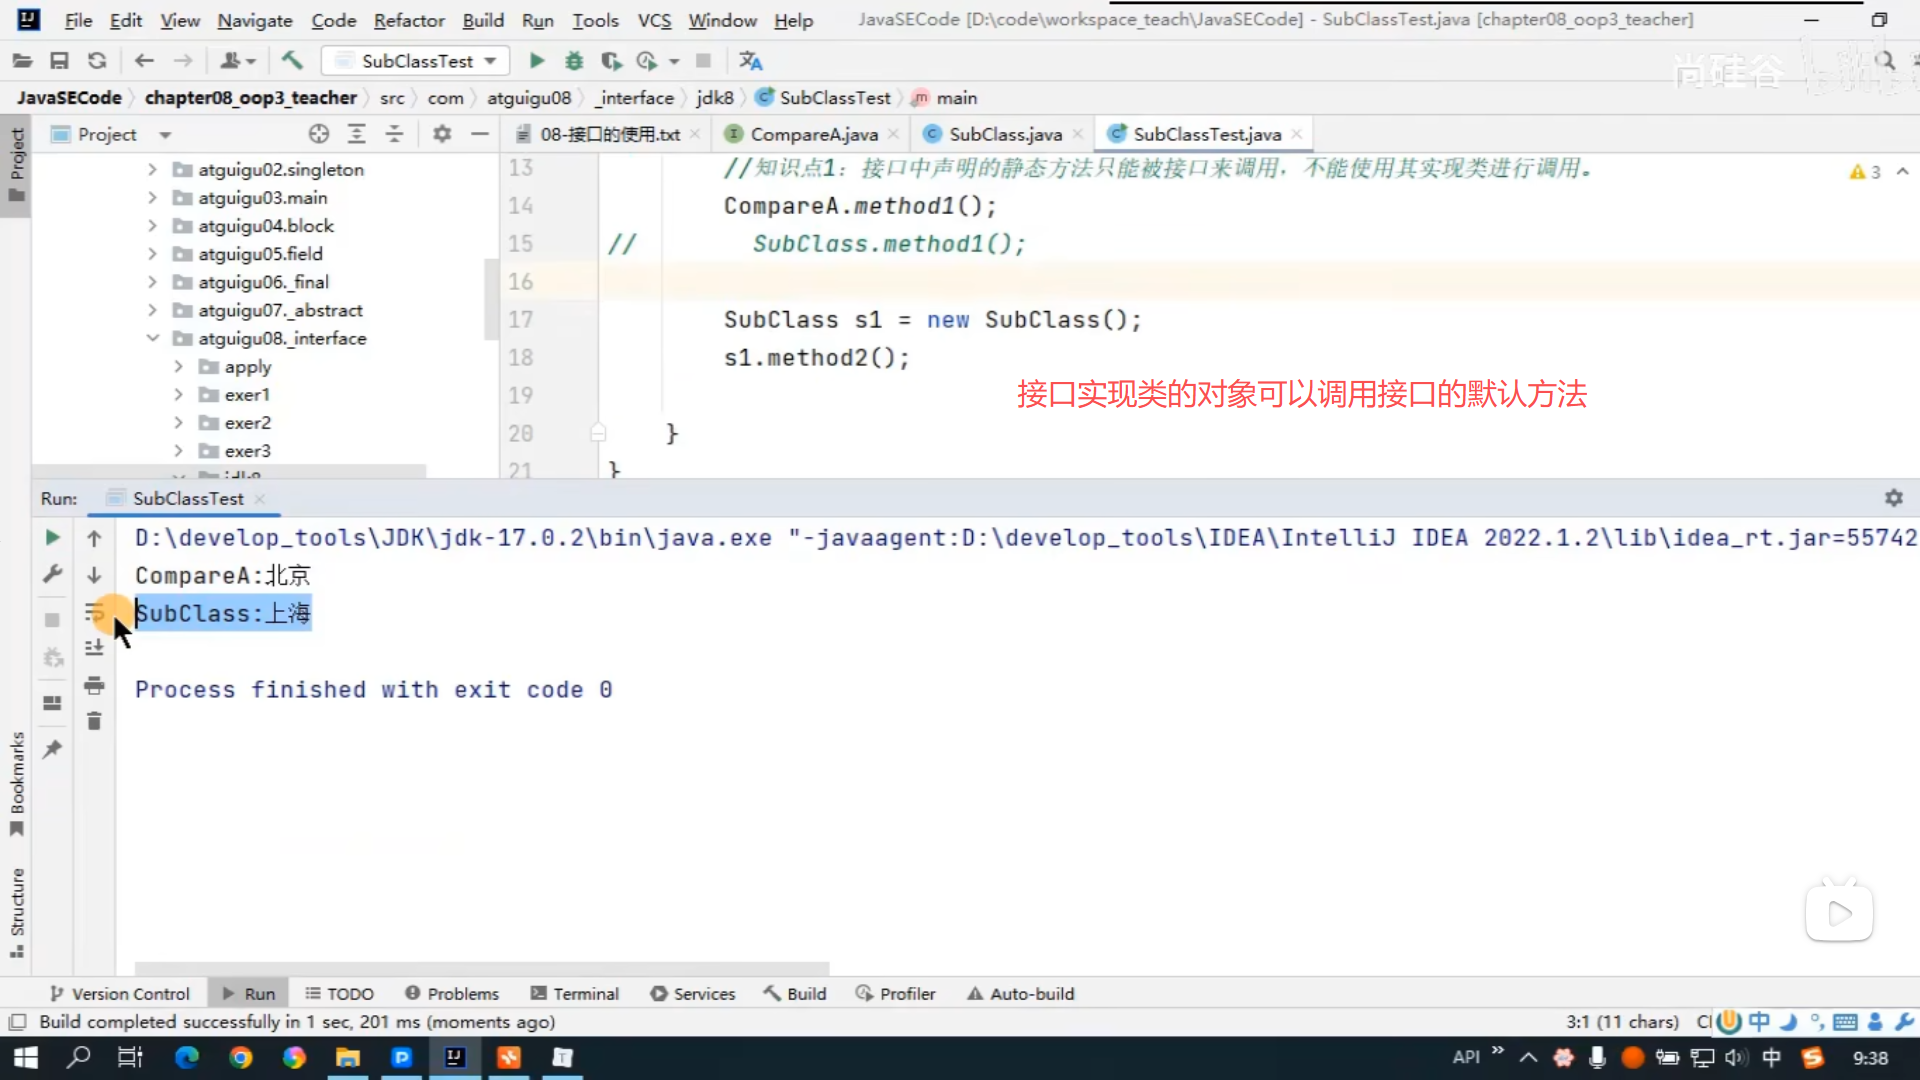Click the Clear All trash icon in console

(94, 721)
